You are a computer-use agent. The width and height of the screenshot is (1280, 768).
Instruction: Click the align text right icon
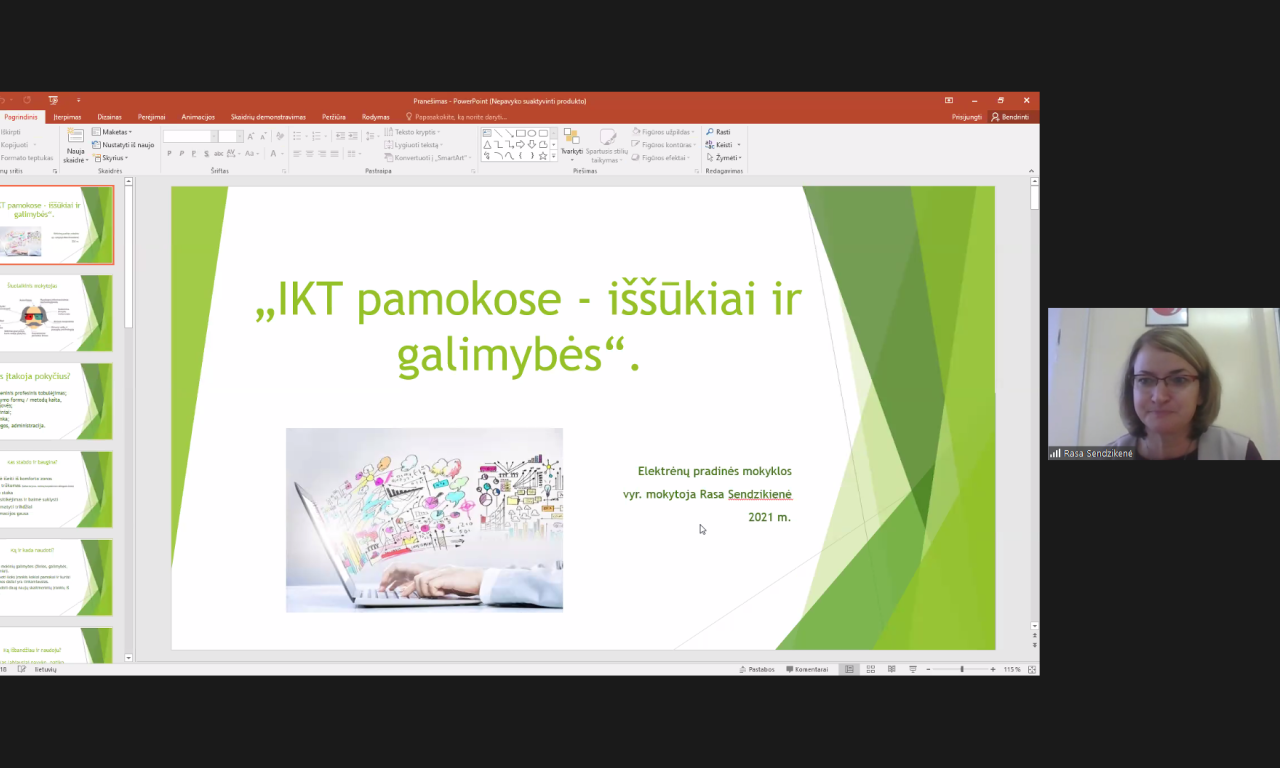322,154
